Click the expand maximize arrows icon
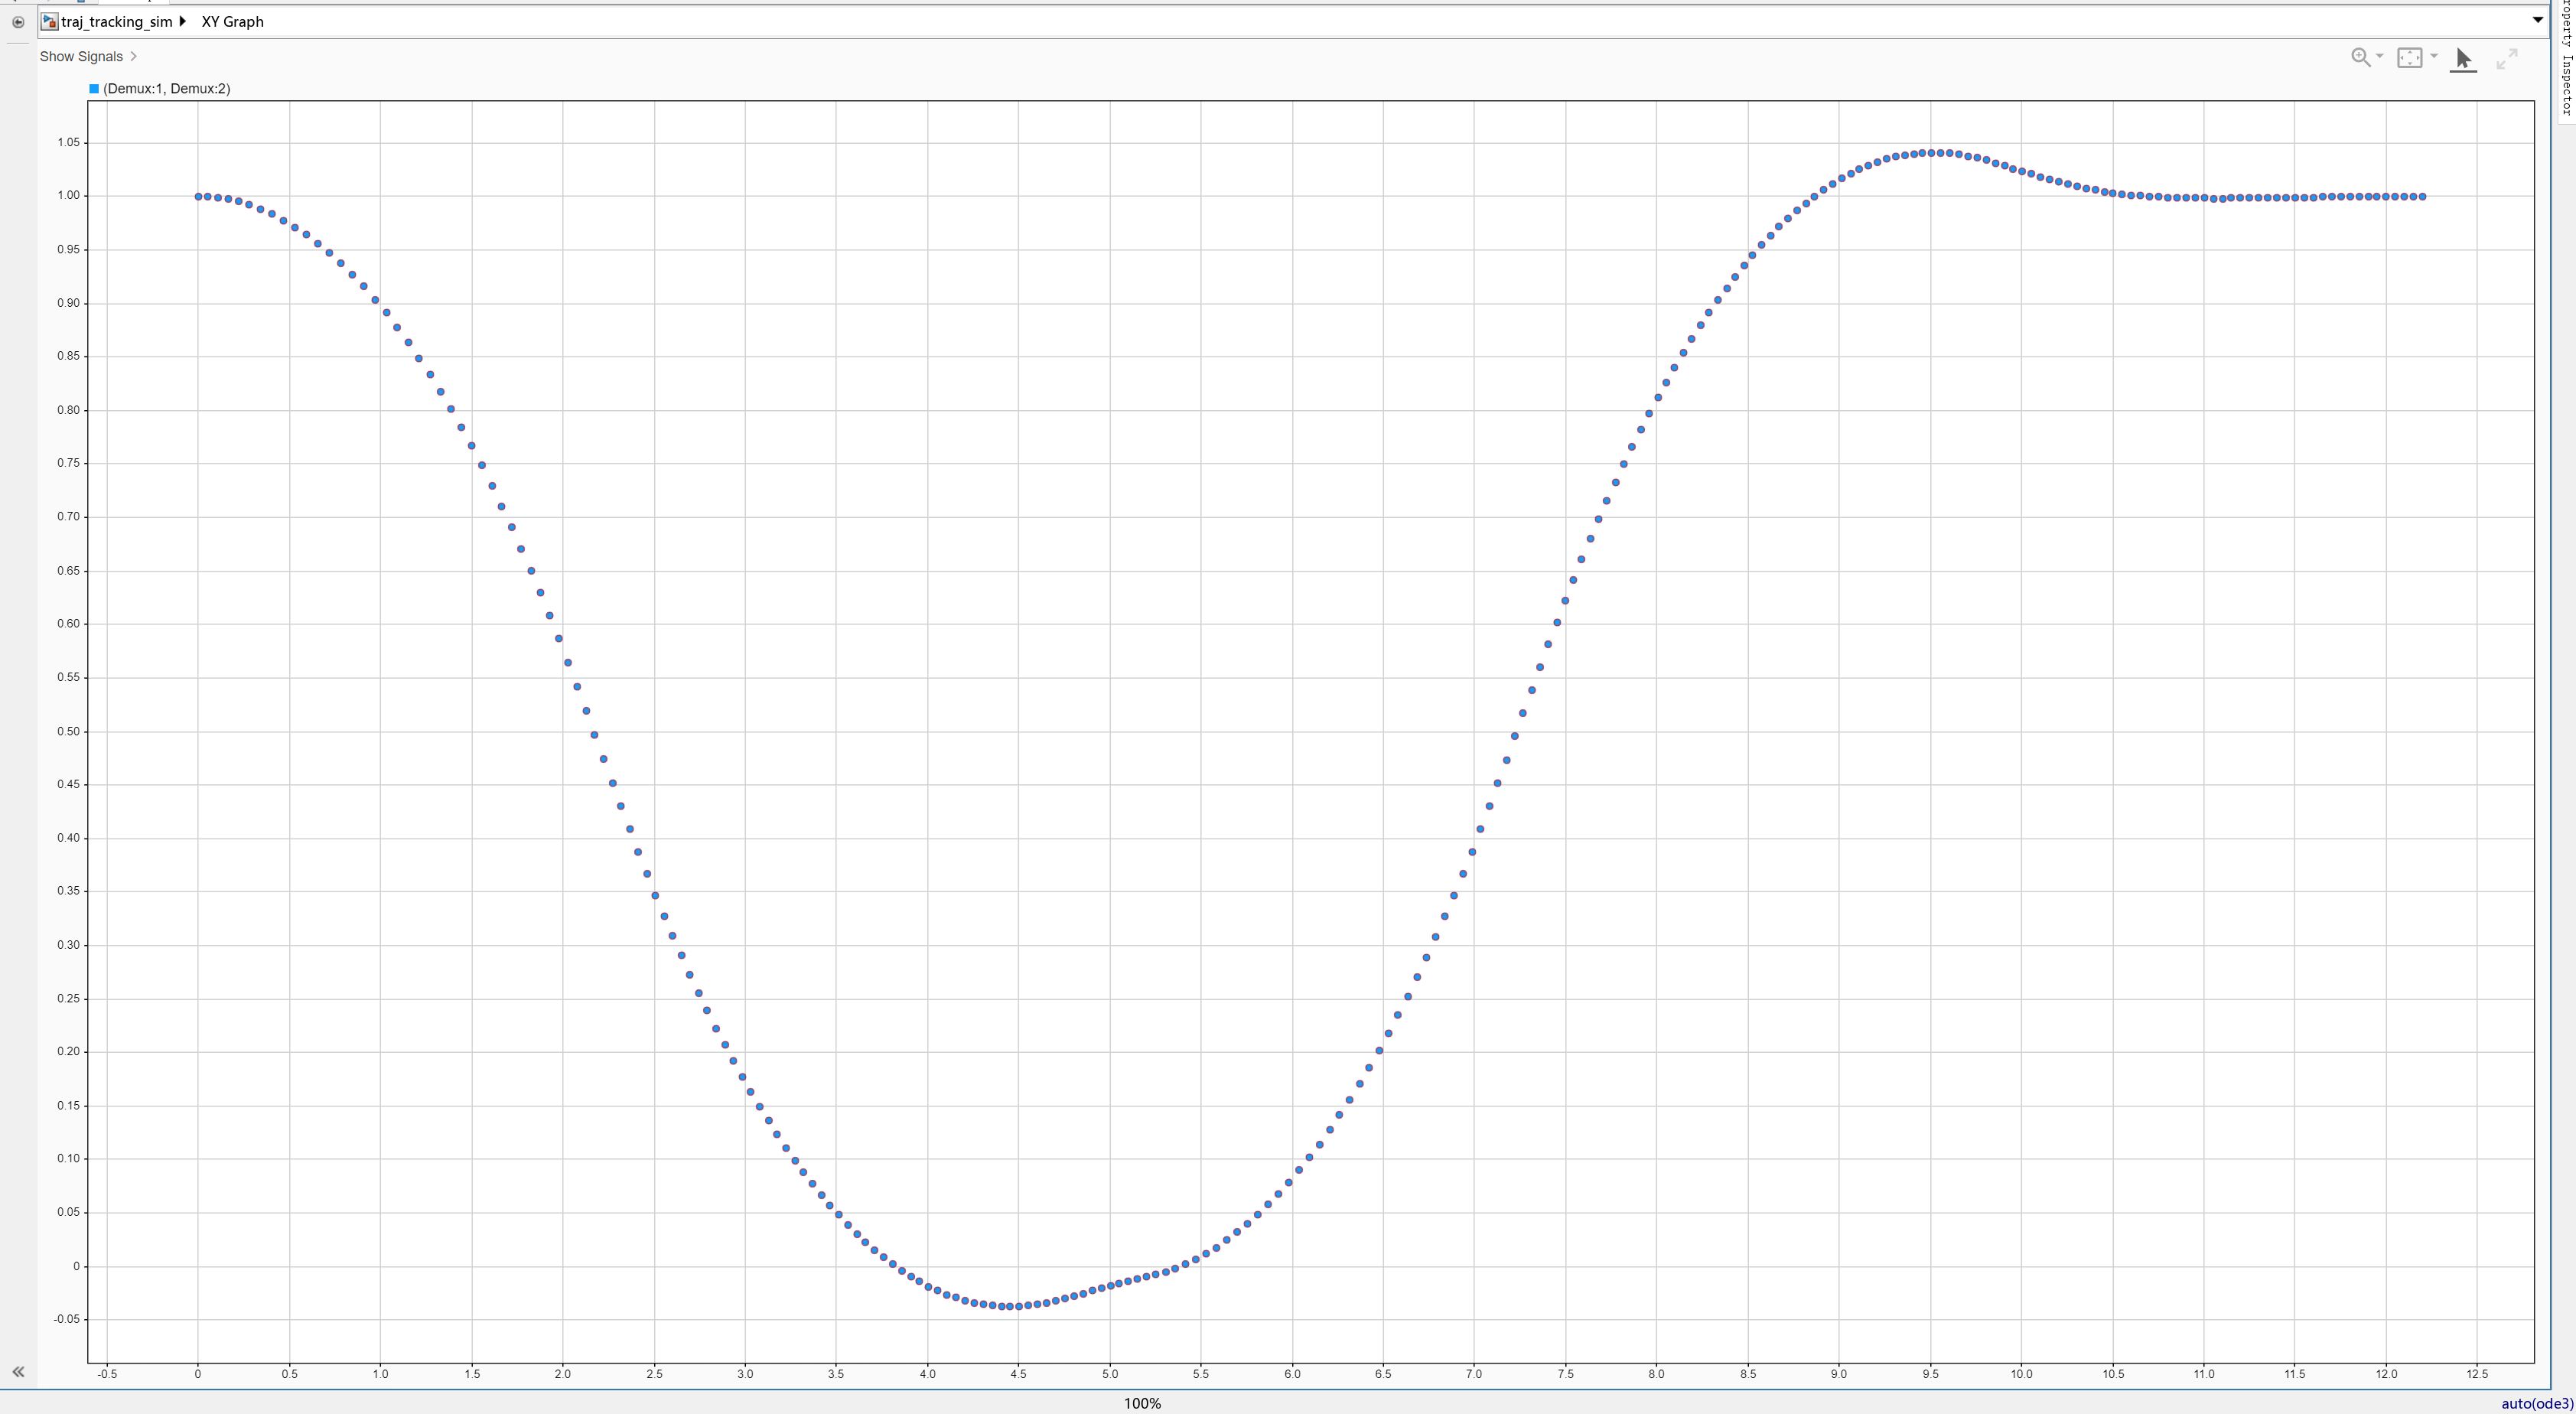Viewport: 2576px width, 1414px height. (2507, 59)
